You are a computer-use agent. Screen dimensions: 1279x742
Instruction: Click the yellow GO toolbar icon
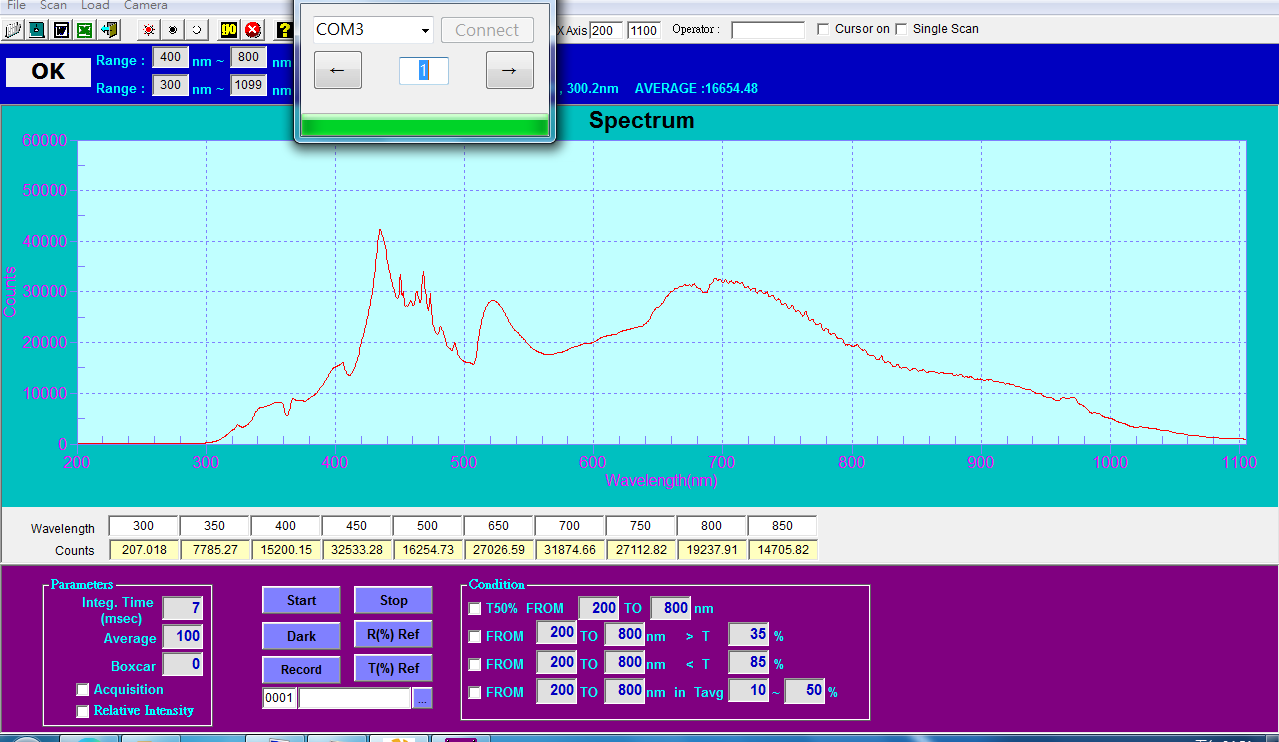coord(229,30)
